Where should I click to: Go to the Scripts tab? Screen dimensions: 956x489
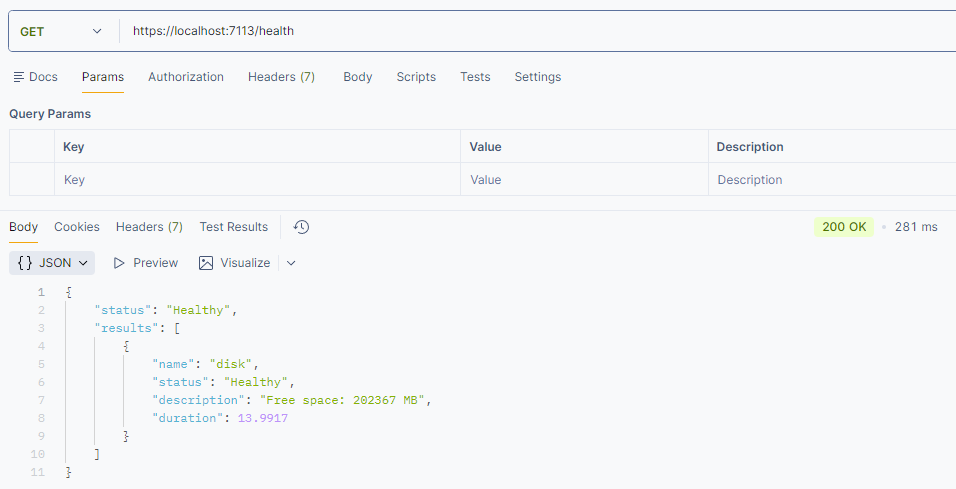416,77
